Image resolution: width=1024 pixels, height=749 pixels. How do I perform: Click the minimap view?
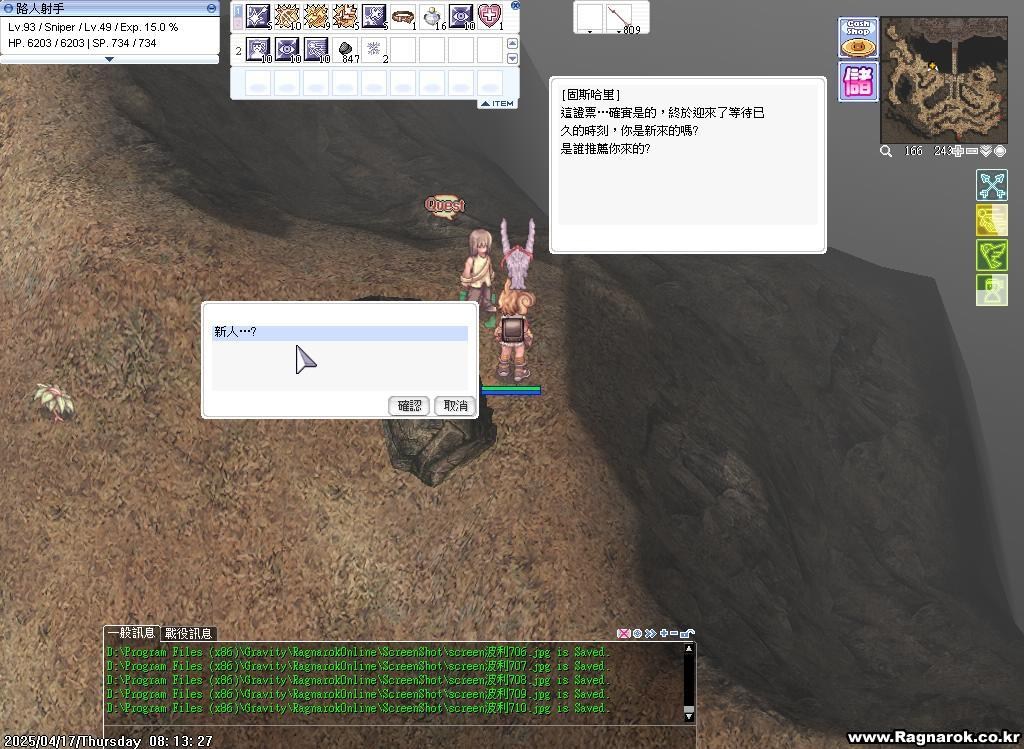(x=944, y=80)
